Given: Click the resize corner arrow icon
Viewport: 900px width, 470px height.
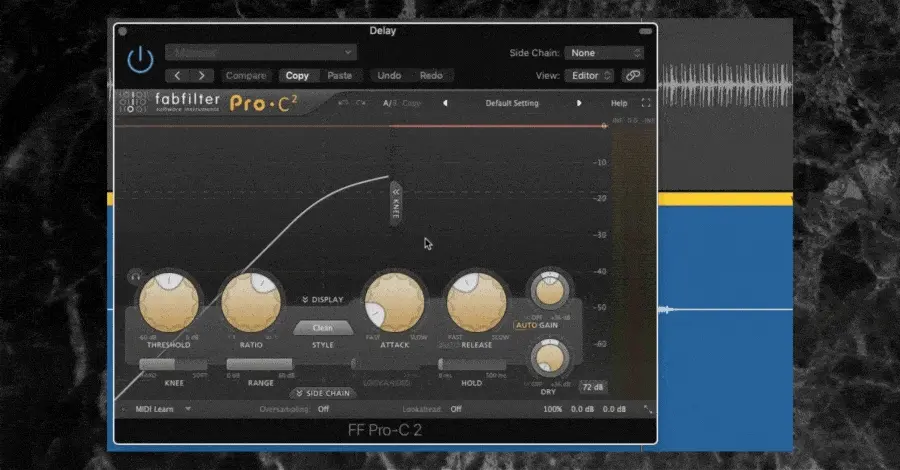Looking at the screenshot, I should 647,409.
